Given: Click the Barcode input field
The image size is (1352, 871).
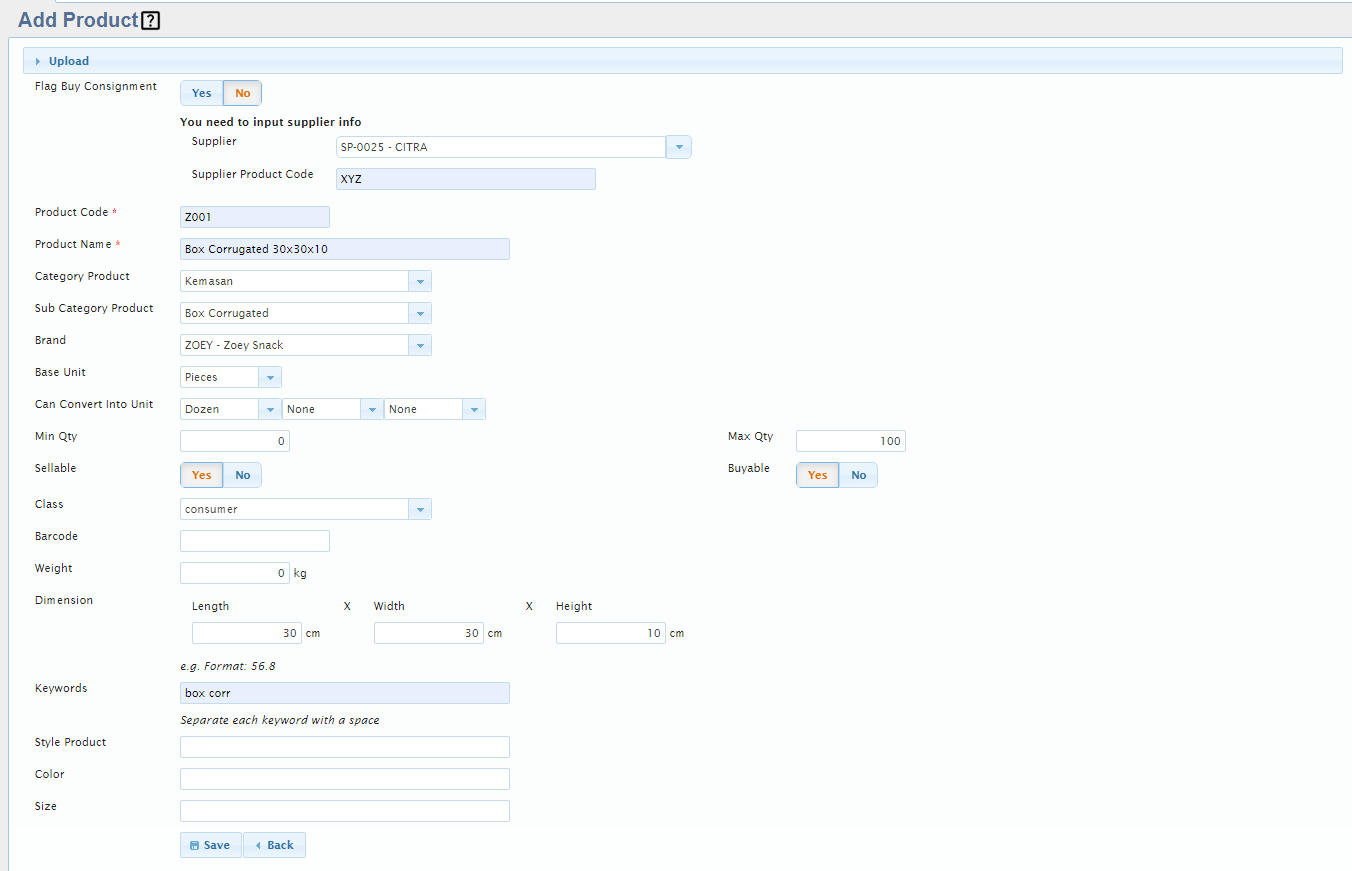Looking at the screenshot, I should pos(255,541).
